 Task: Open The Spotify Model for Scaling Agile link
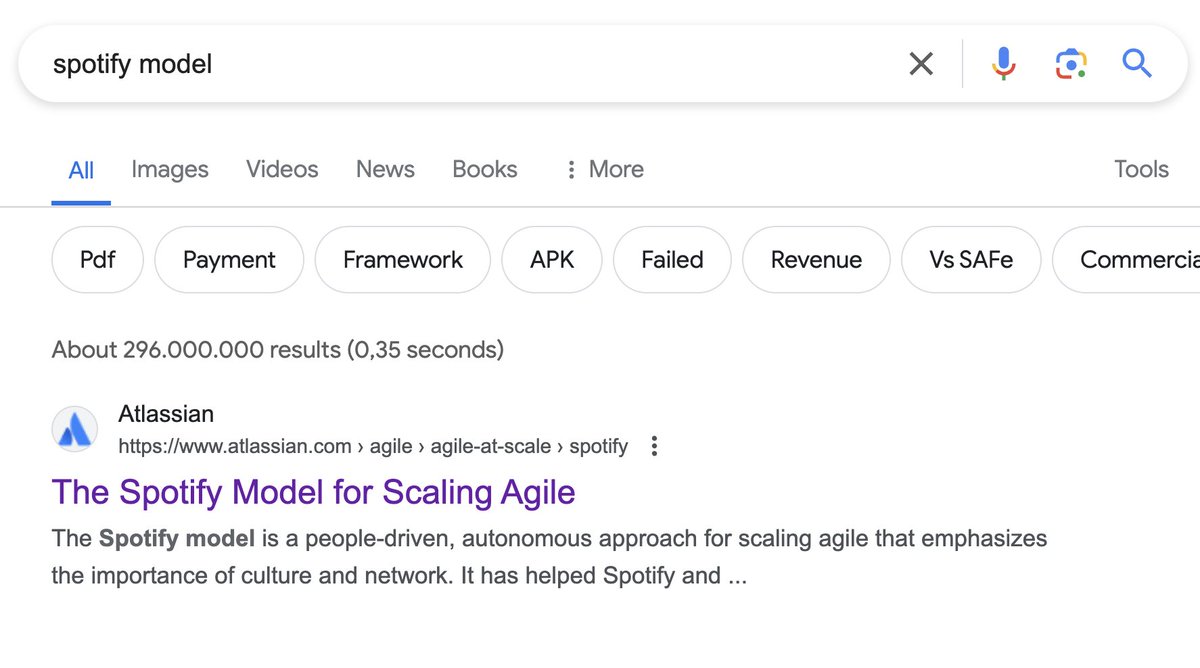coord(314,492)
